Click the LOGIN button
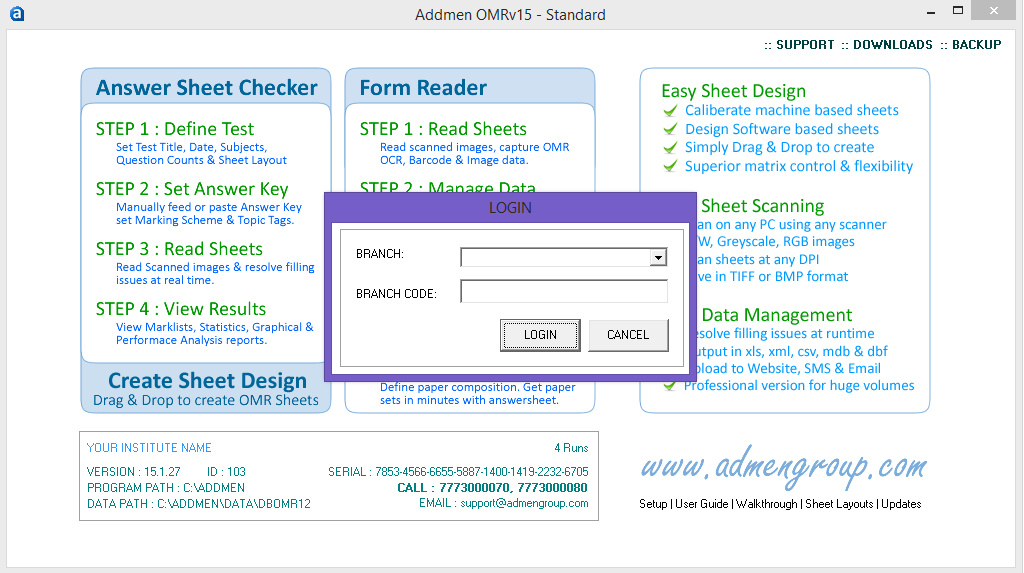Image resolution: width=1024 pixels, height=573 pixels. point(540,335)
